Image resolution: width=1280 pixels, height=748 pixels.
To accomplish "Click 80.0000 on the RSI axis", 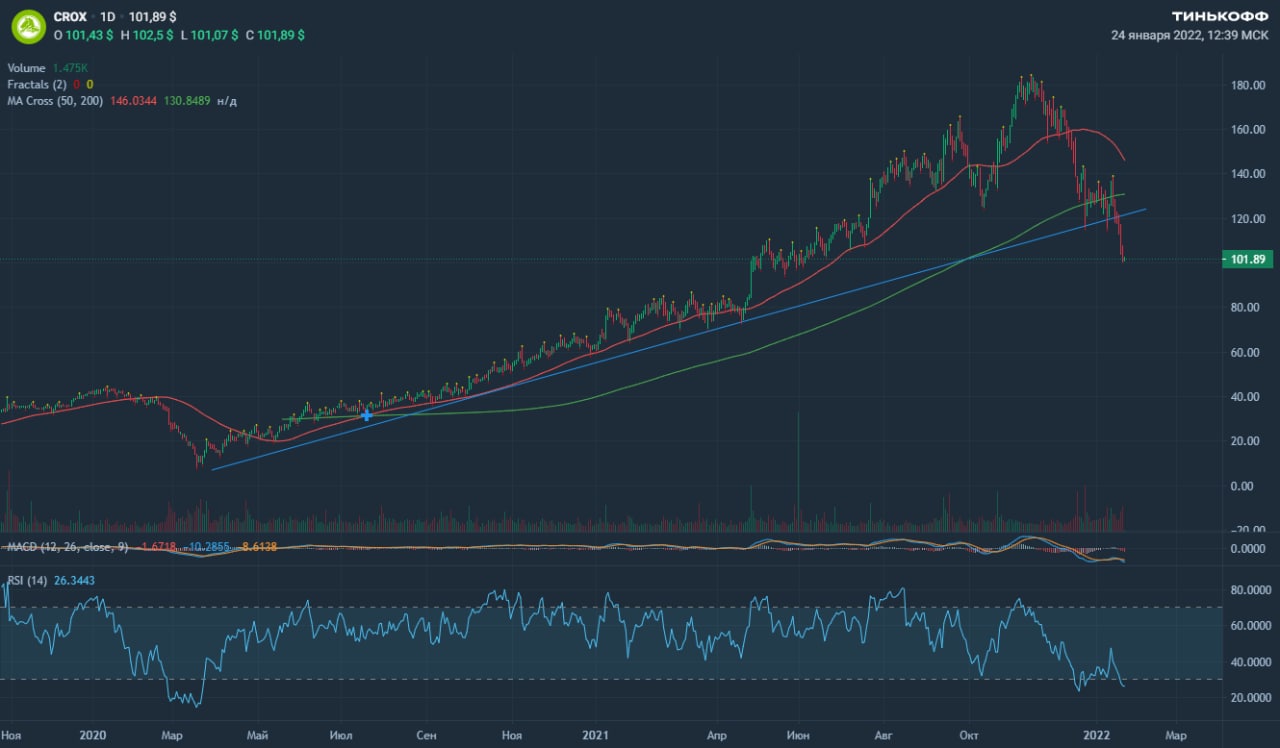I will 1249,591.
